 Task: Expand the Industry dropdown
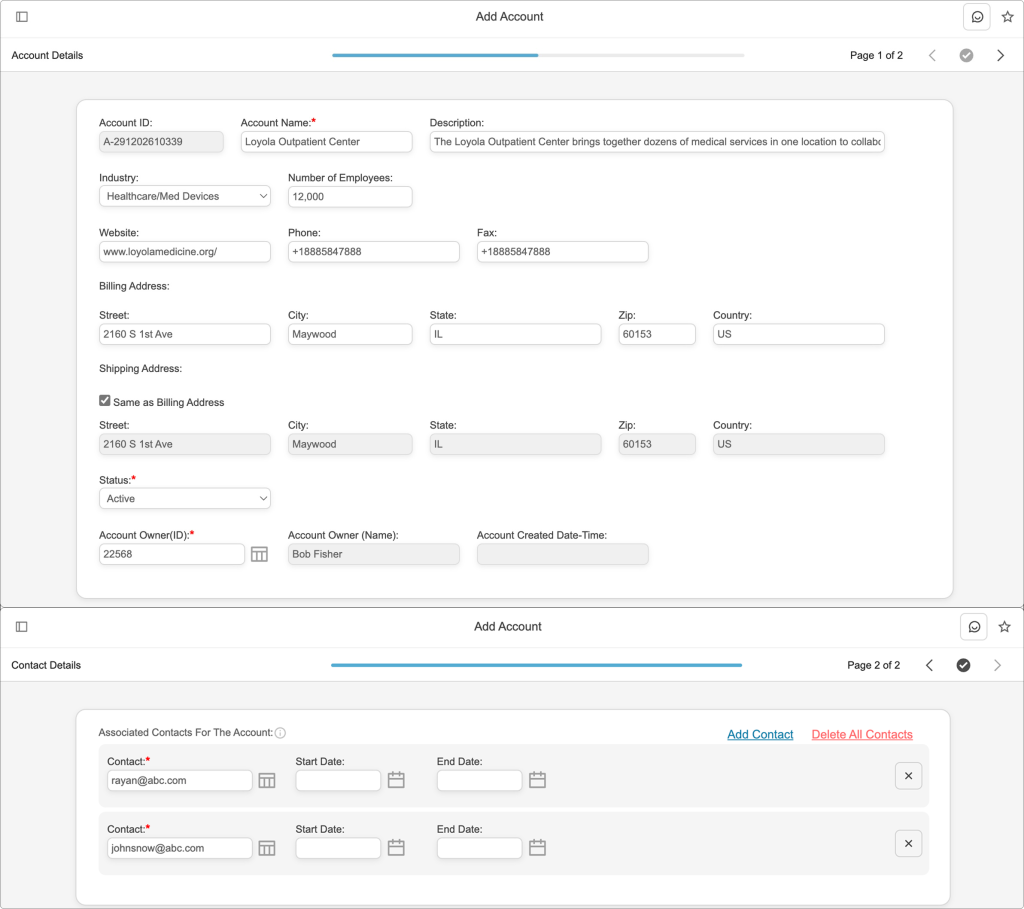185,197
